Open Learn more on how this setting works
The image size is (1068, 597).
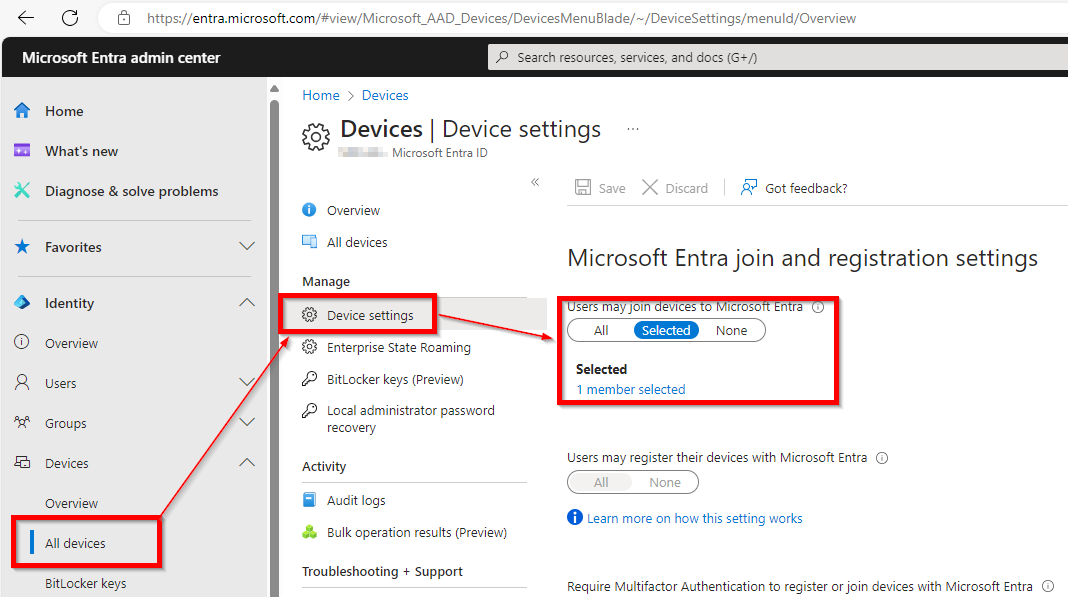tap(695, 519)
